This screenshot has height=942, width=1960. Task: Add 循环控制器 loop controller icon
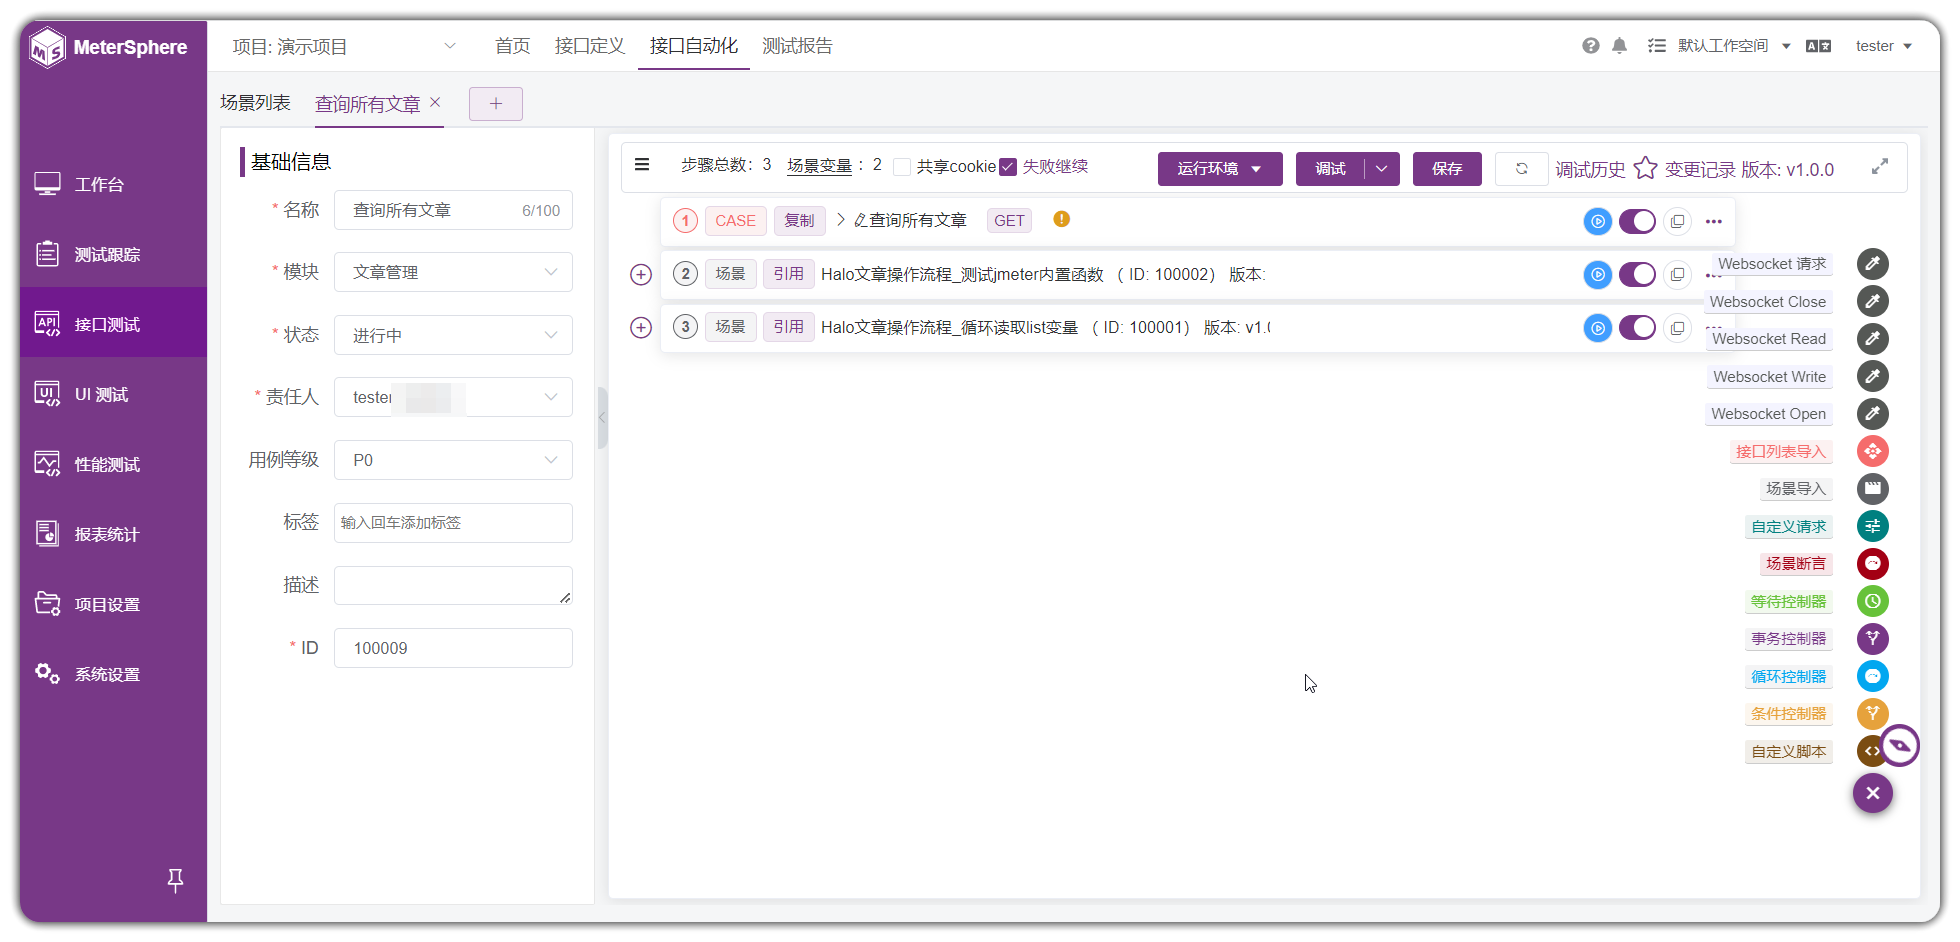(x=1872, y=676)
